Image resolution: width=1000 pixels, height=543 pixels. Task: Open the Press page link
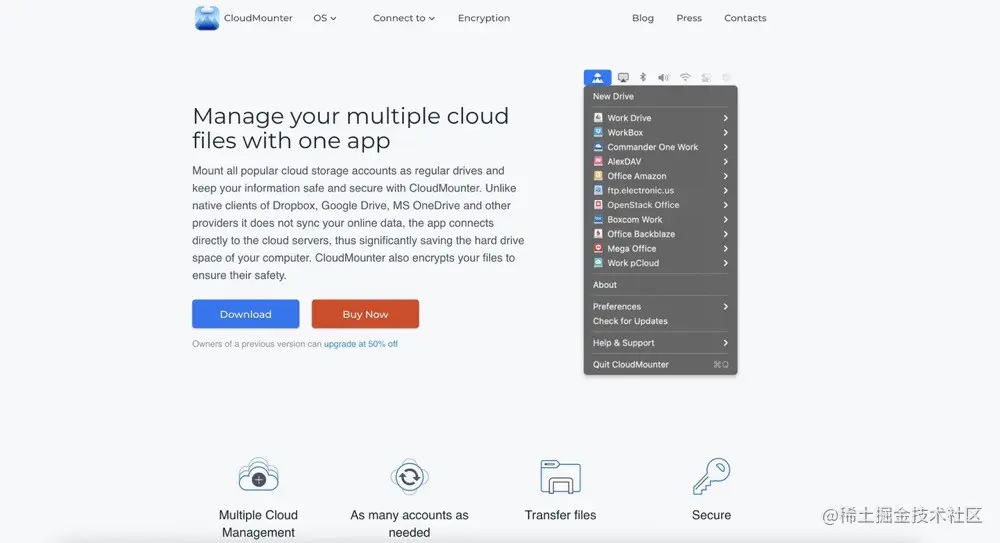pyautogui.click(x=689, y=18)
